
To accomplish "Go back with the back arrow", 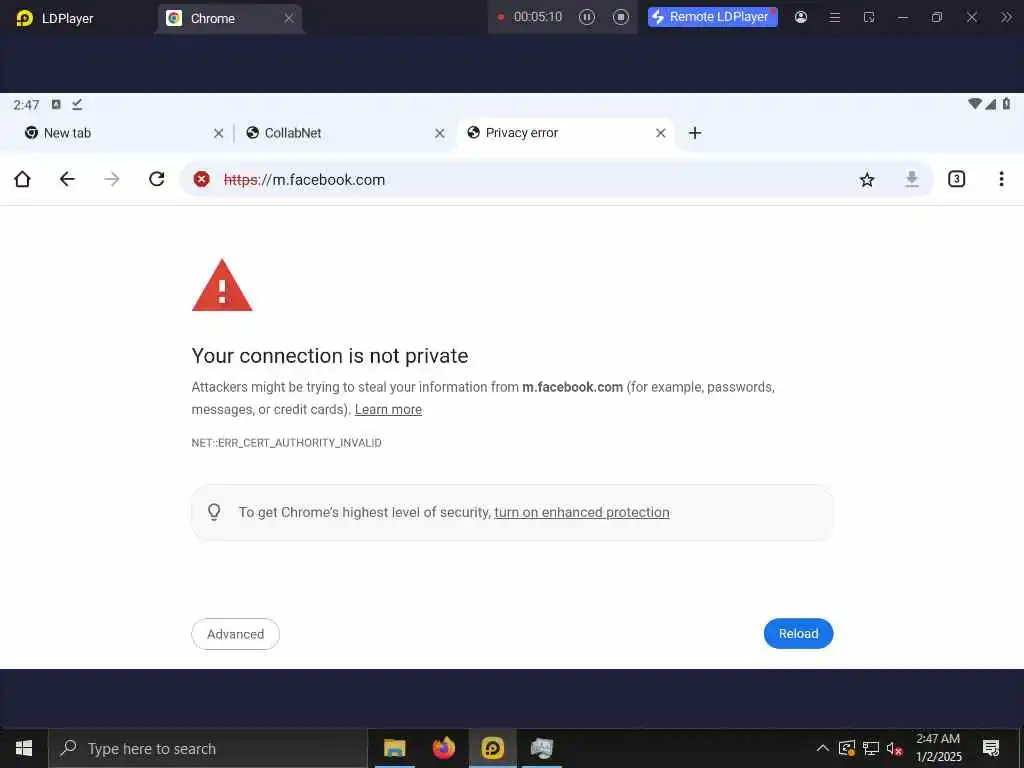I will point(67,179).
